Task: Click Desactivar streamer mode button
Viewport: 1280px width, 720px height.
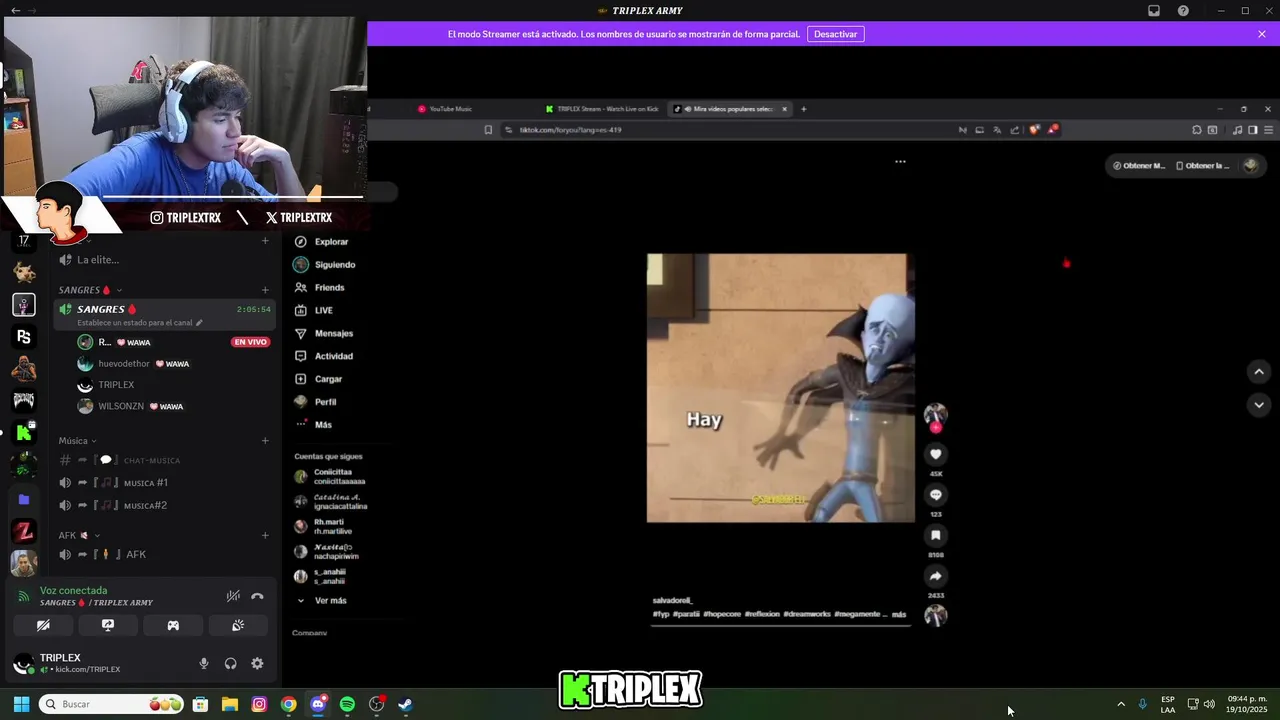Action: (836, 34)
